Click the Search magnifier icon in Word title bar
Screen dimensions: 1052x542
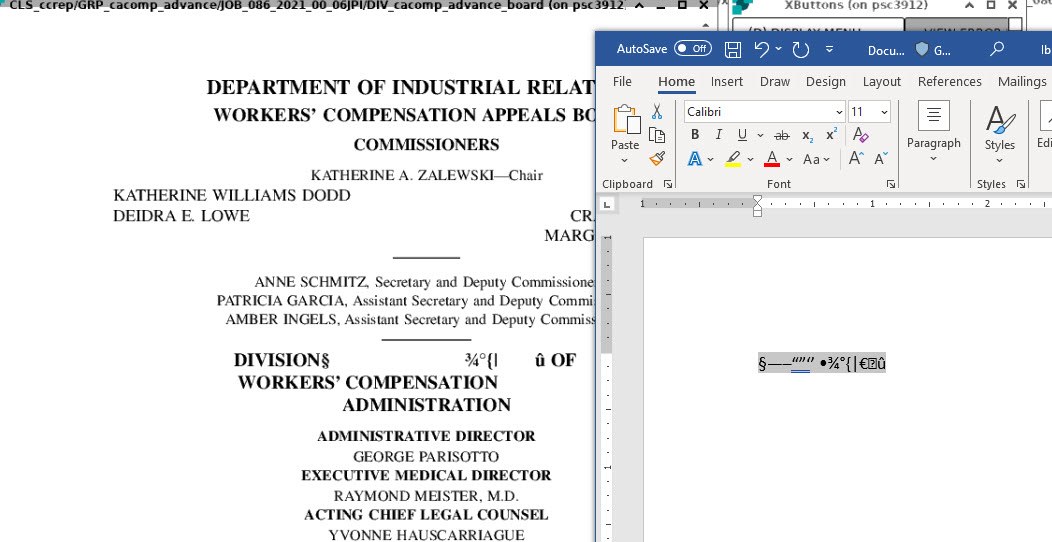click(998, 49)
